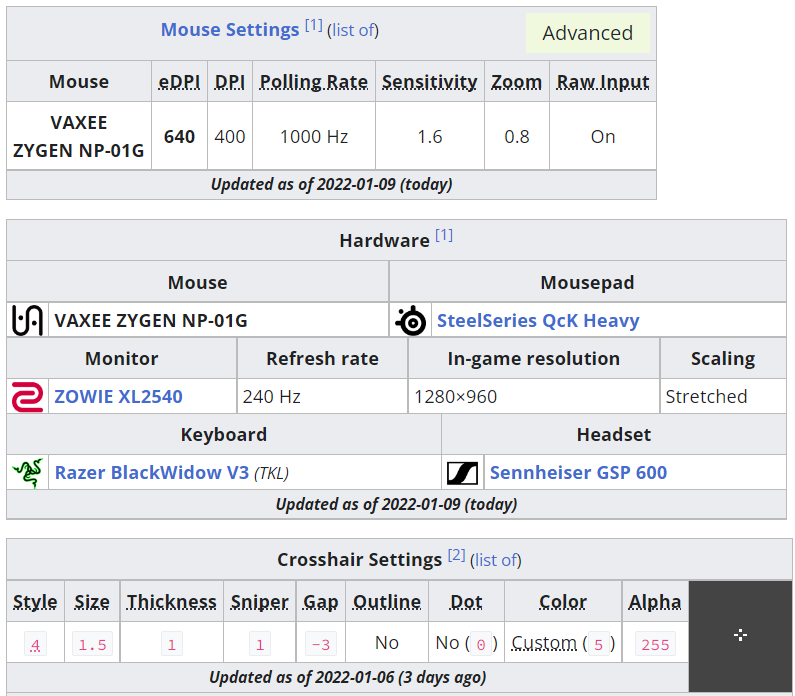Click the Thickness column header
The height and width of the screenshot is (696, 795).
pos(171,602)
